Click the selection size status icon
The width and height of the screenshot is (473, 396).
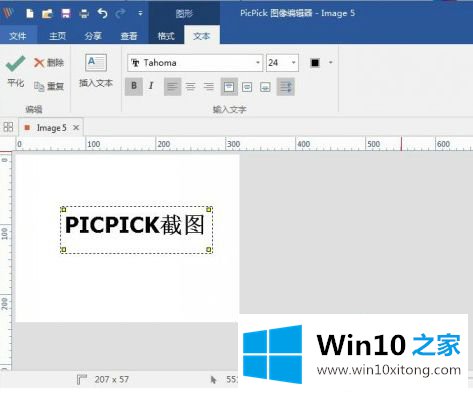coord(81,380)
